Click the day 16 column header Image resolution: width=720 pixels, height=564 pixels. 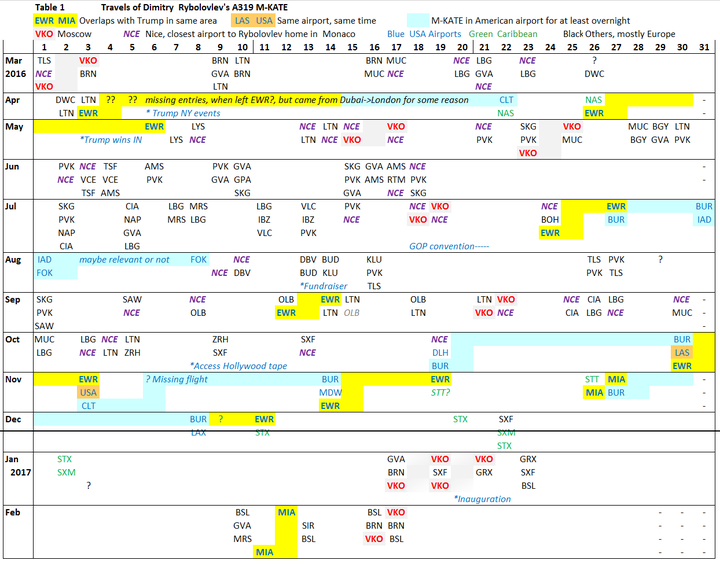[x=374, y=47]
